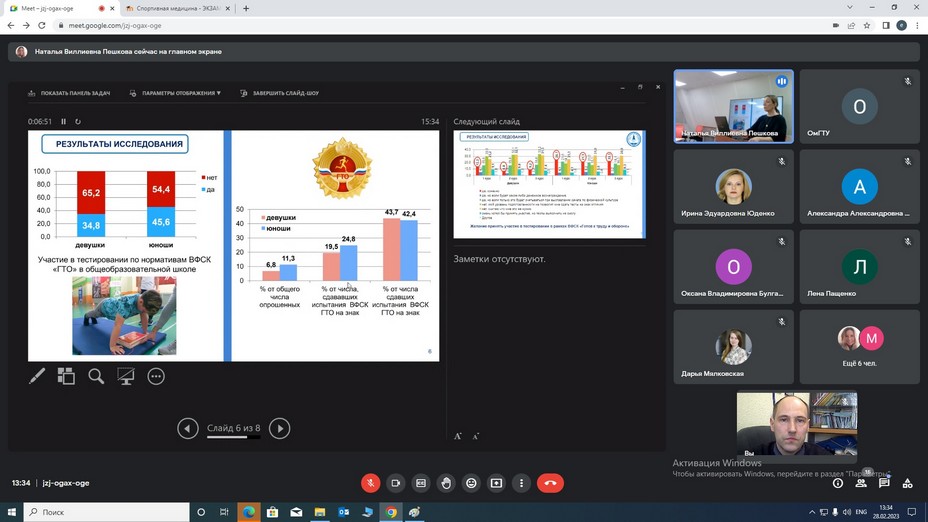Open the tab search chevron

[850, 8]
